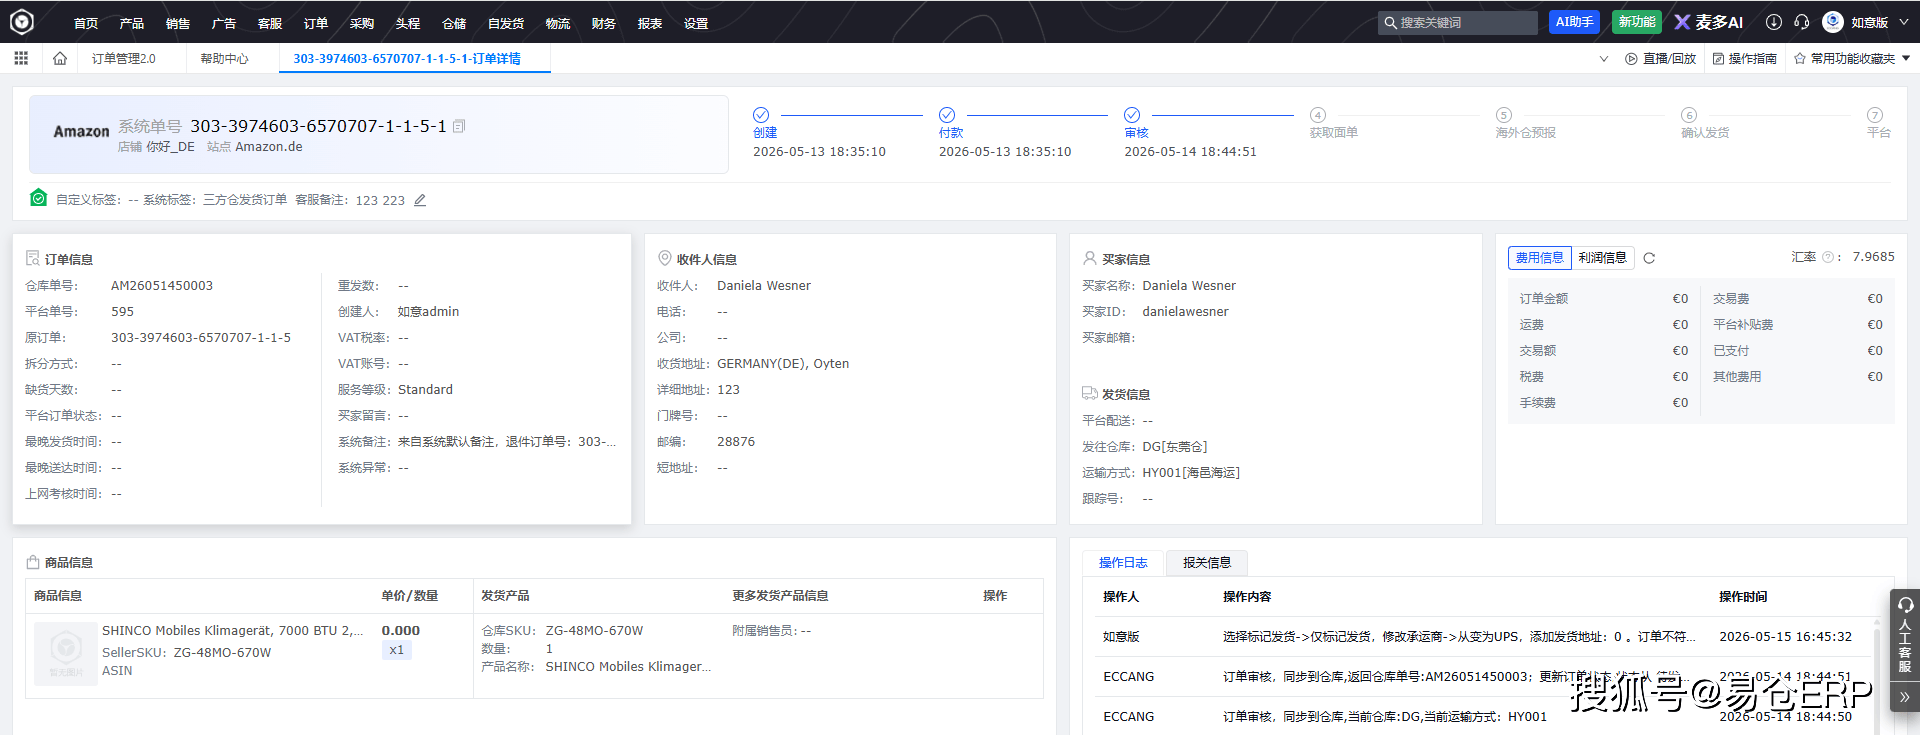Click warehouse DG[东莞仓]
The width and height of the screenshot is (1920, 735).
[1175, 447]
